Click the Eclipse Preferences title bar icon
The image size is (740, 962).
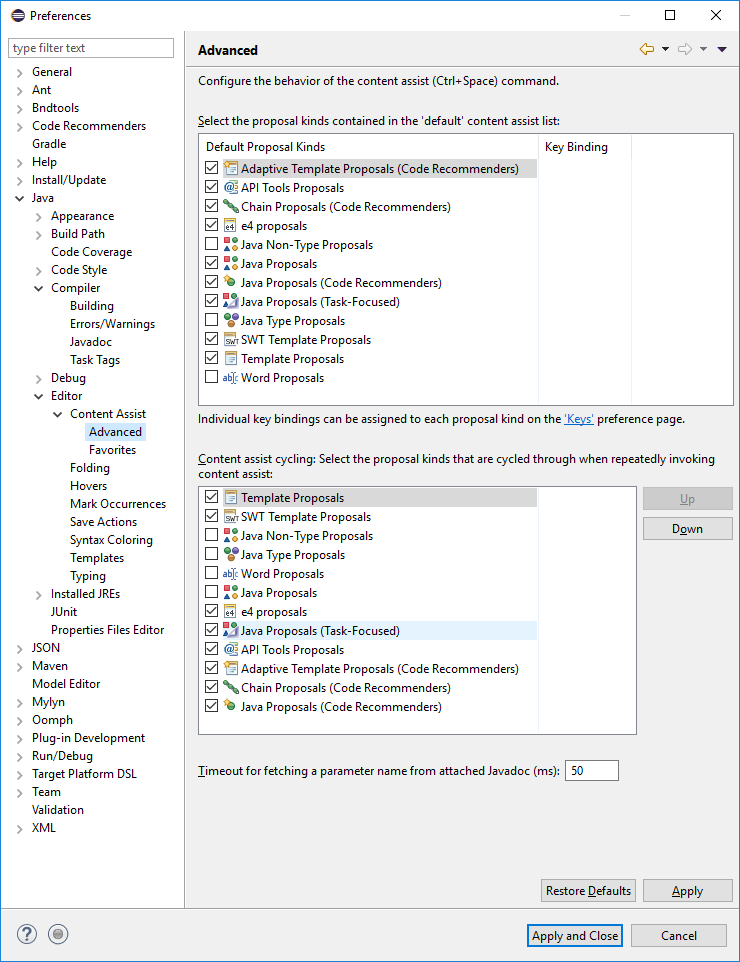[18, 15]
